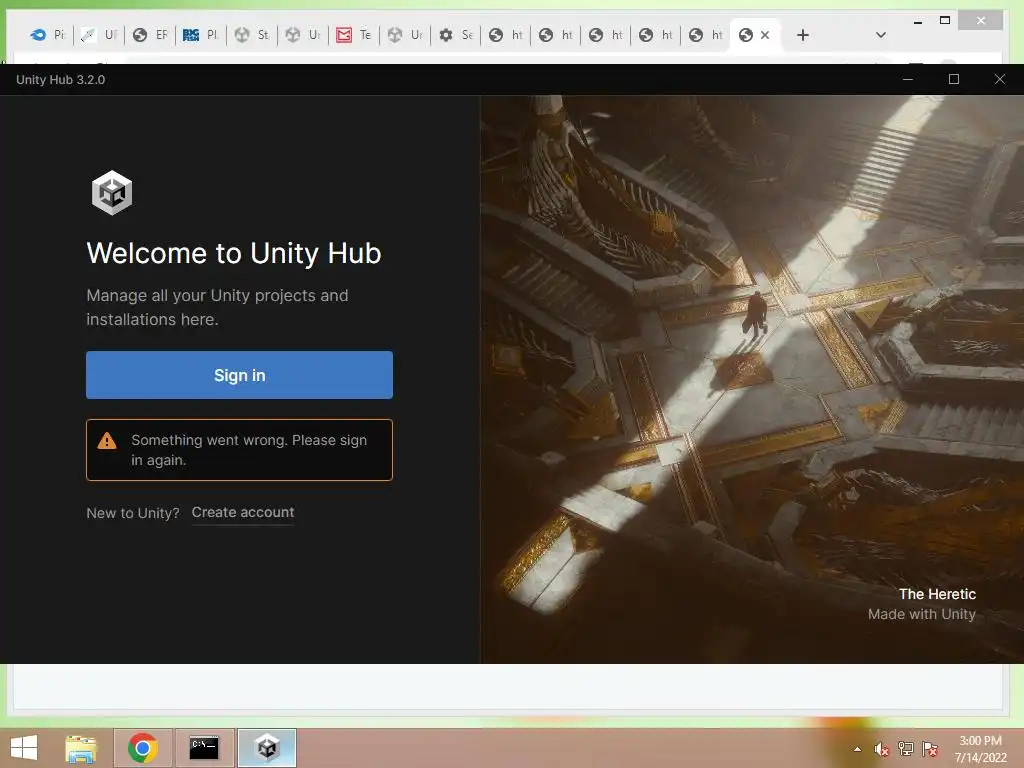Viewport: 1024px width, 768px height.
Task: Click The Heretic artwork image
Action: [752, 379]
